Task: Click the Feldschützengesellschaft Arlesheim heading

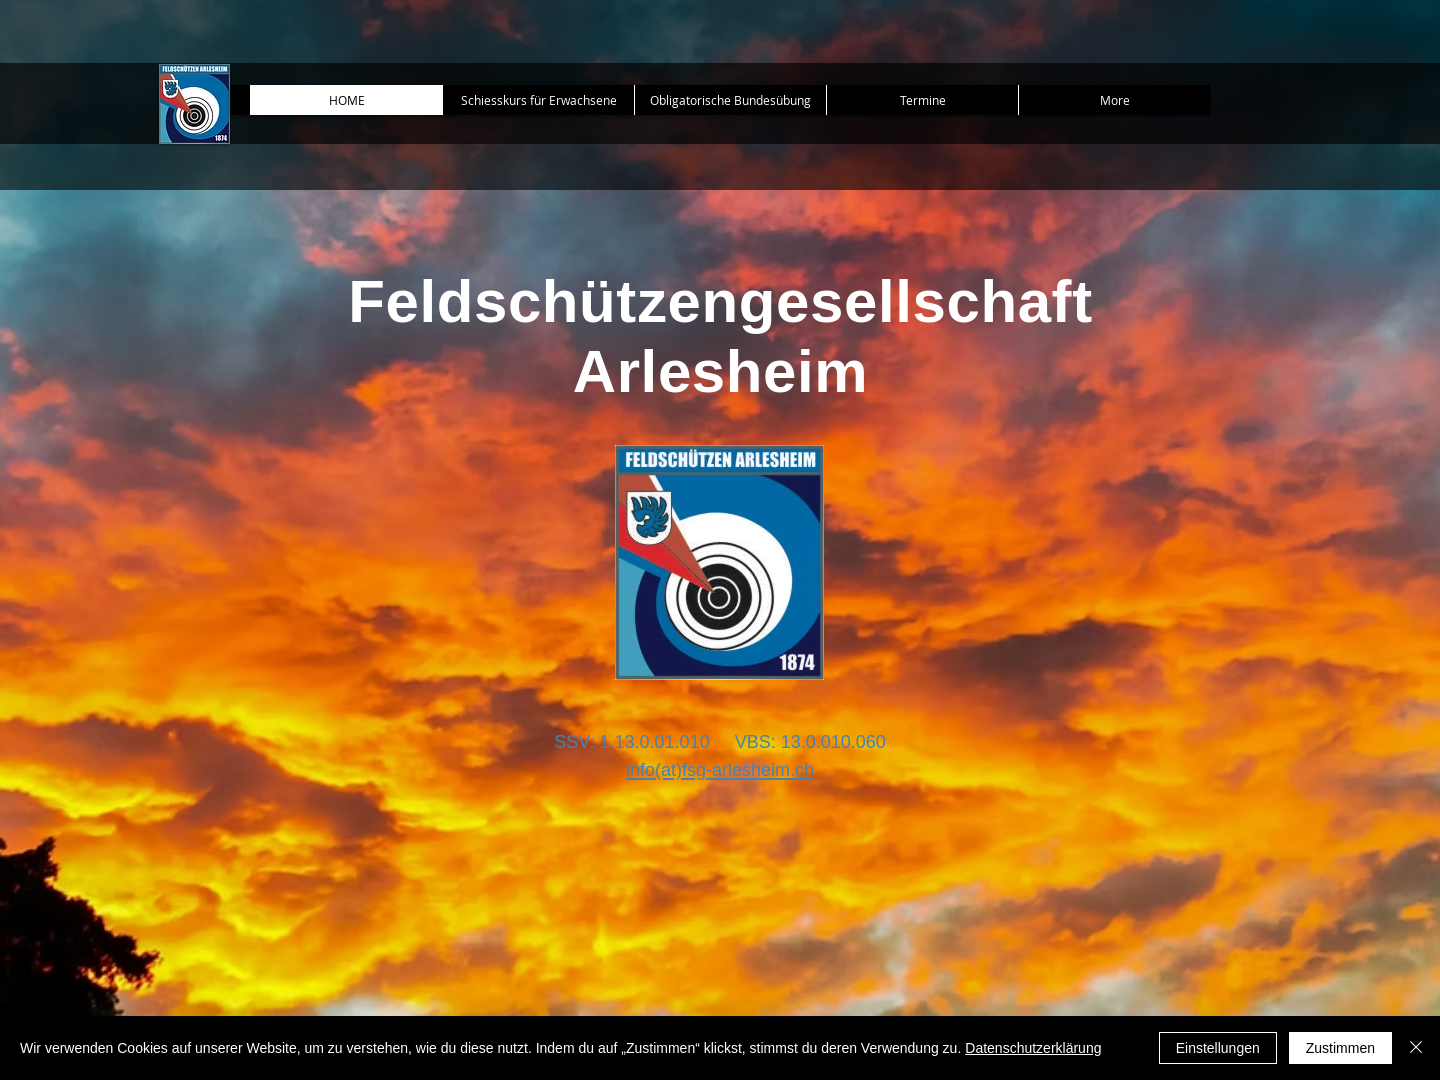Action: click(720, 337)
